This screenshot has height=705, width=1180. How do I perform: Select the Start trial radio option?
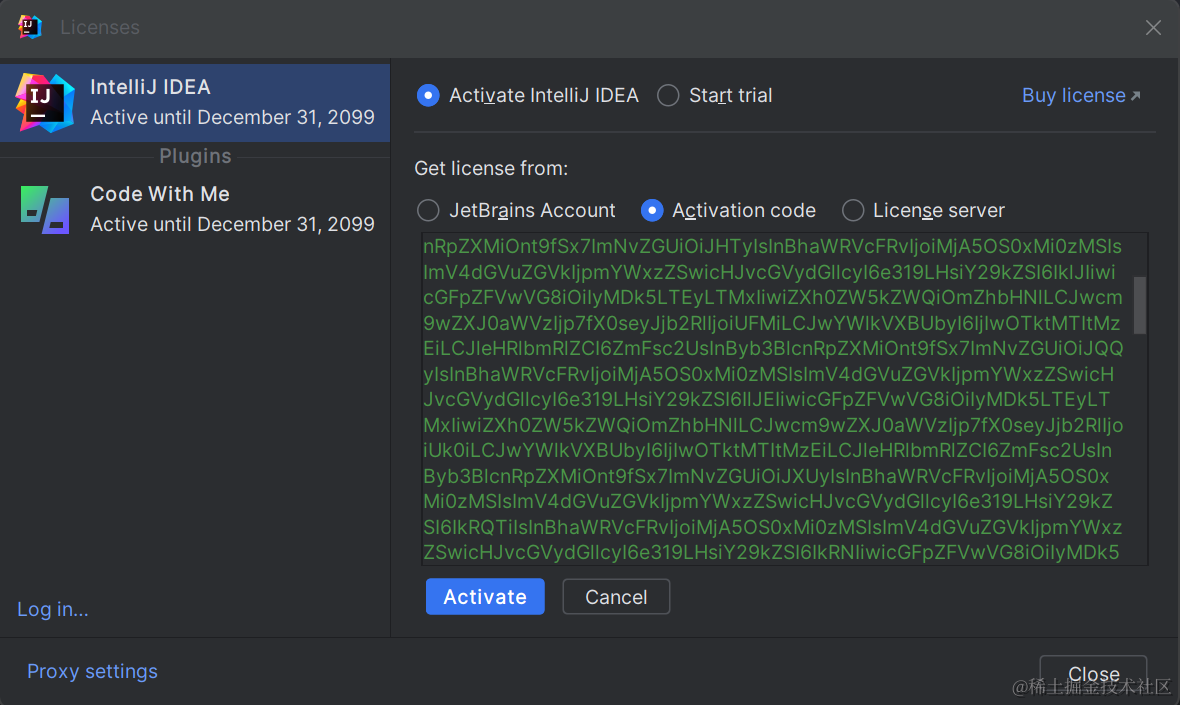(x=668, y=96)
